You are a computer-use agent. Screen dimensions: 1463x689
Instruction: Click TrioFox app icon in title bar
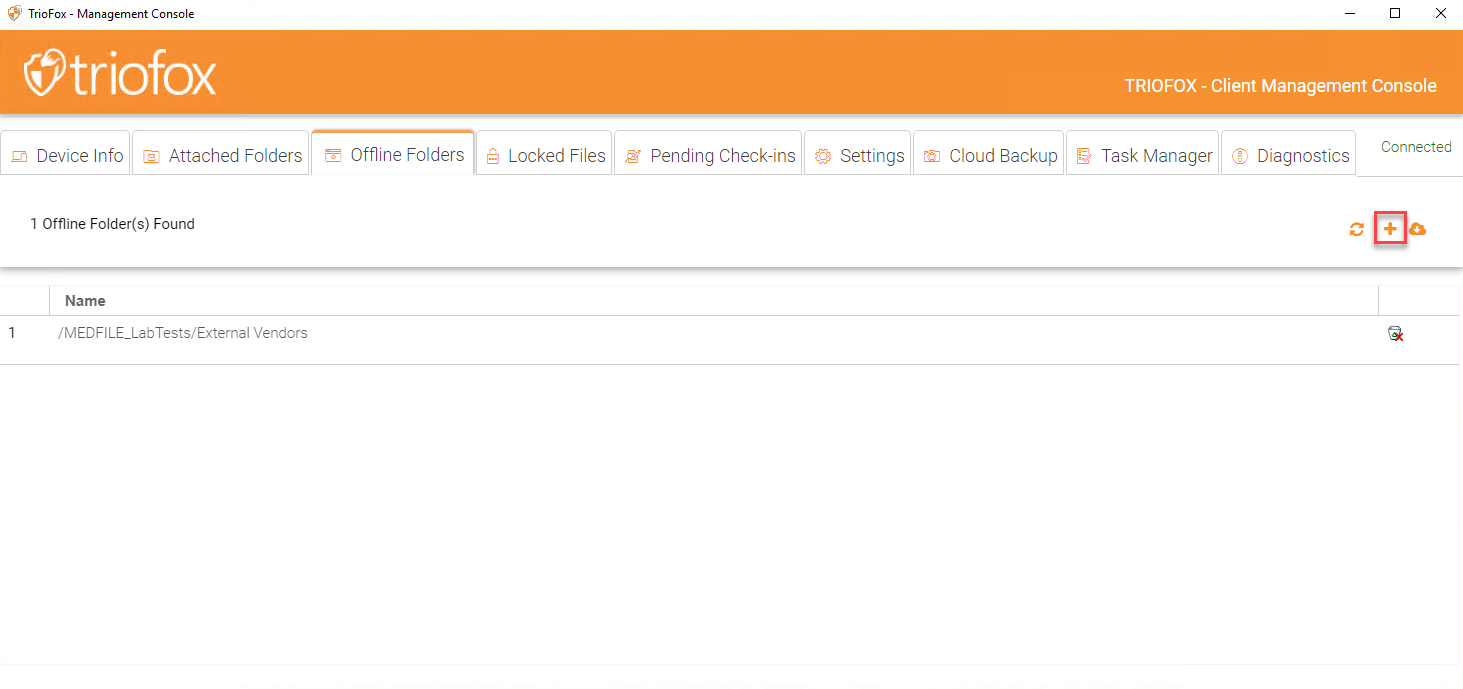click(15, 14)
